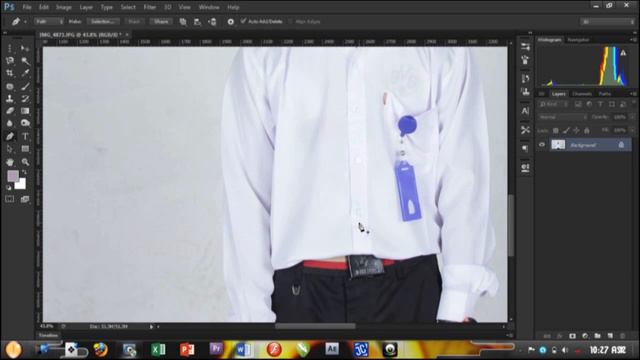
Task: Open pen geometry options gear
Action: point(231,22)
